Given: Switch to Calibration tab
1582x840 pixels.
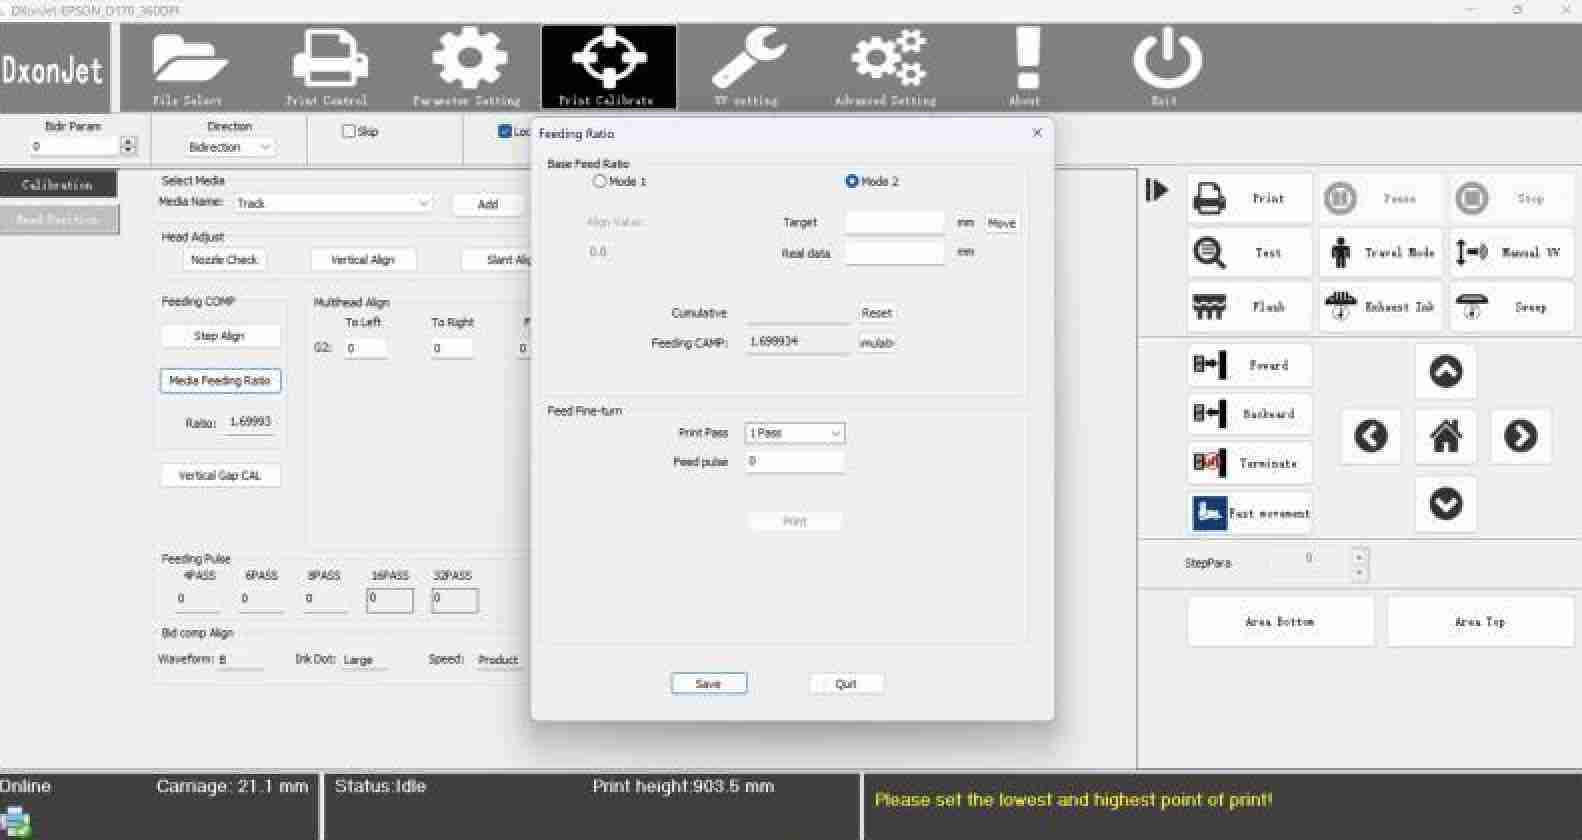Looking at the screenshot, I should coord(58,185).
